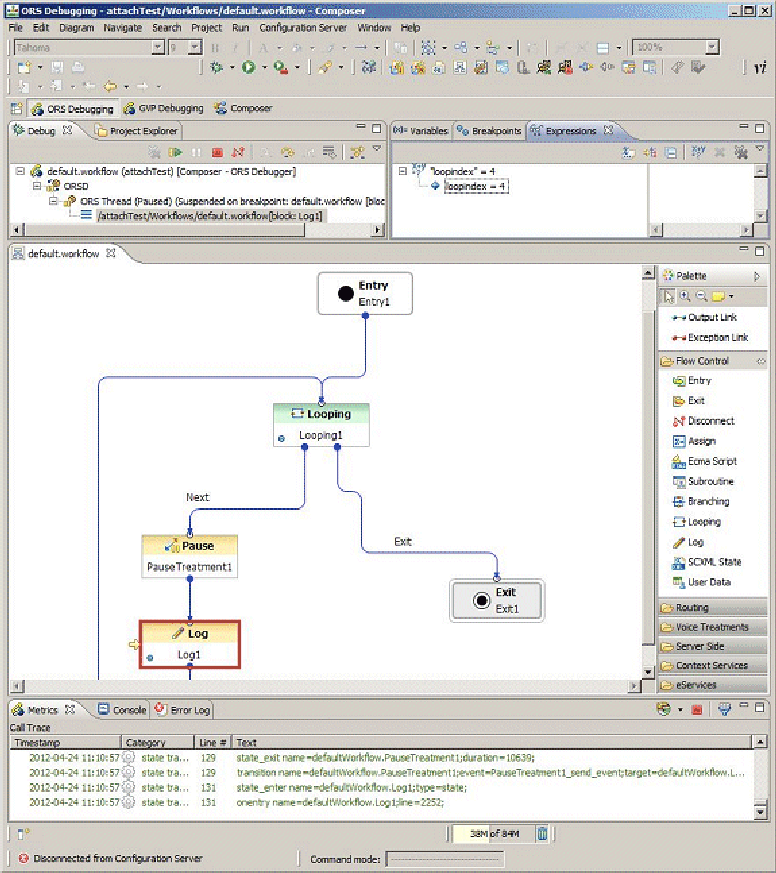Choose the Disconnect block in palette
The width and height of the screenshot is (776, 873).
click(x=710, y=421)
